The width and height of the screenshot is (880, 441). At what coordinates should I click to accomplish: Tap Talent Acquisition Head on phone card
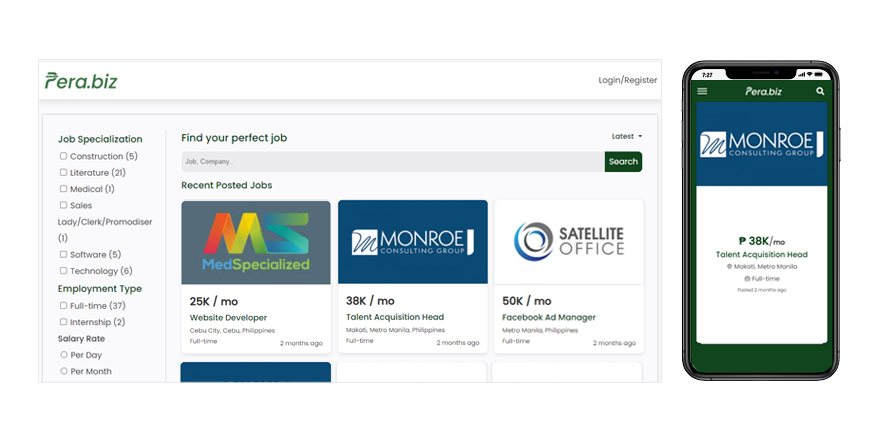coord(762,254)
